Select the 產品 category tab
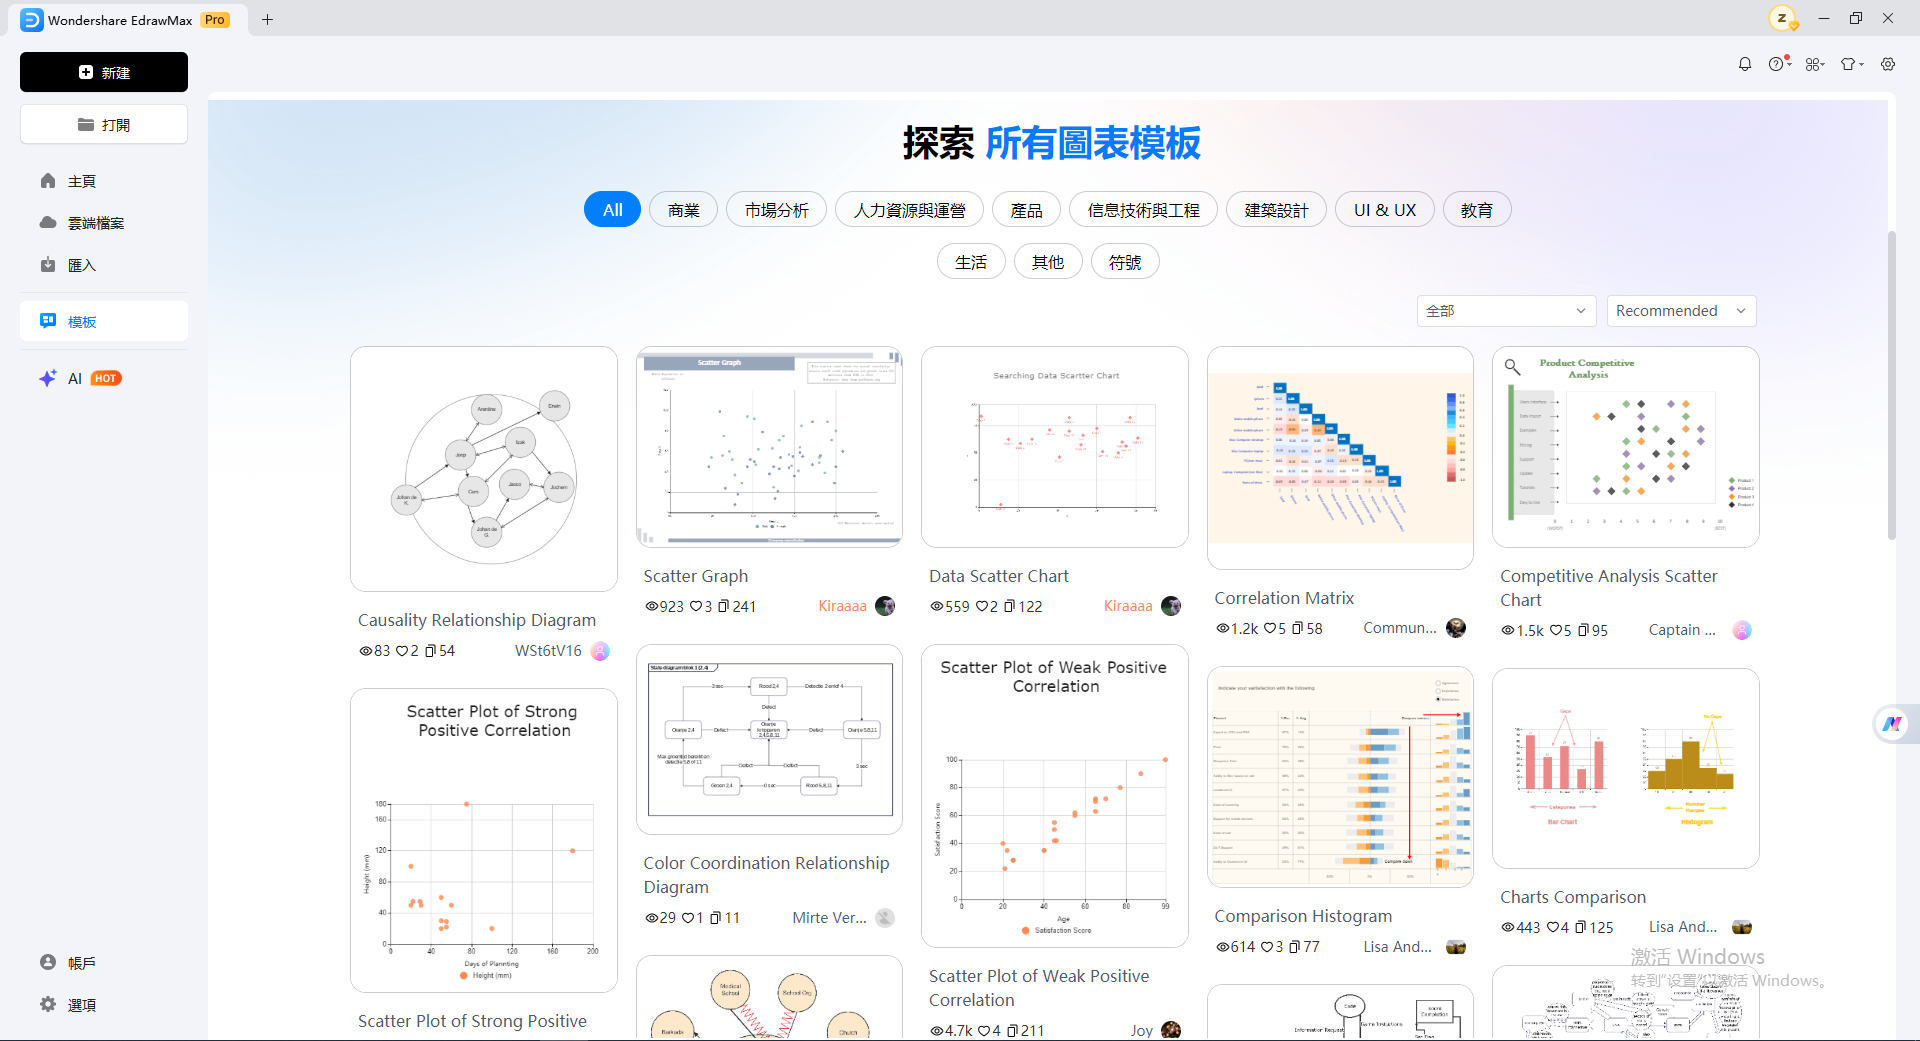This screenshot has height=1041, width=1920. pyautogui.click(x=1026, y=210)
